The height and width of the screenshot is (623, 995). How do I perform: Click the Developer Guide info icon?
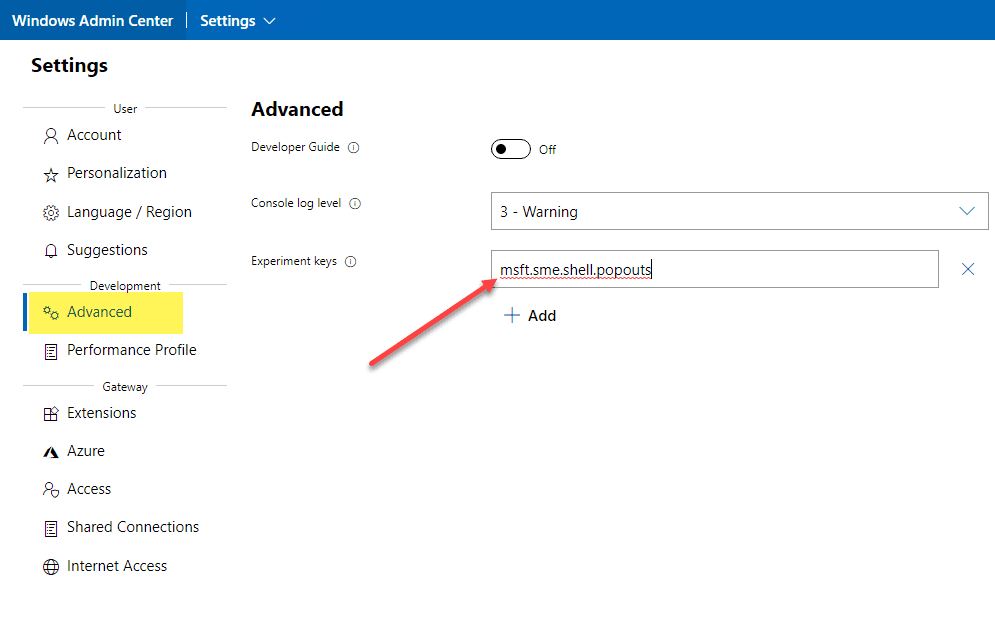pyautogui.click(x=353, y=148)
